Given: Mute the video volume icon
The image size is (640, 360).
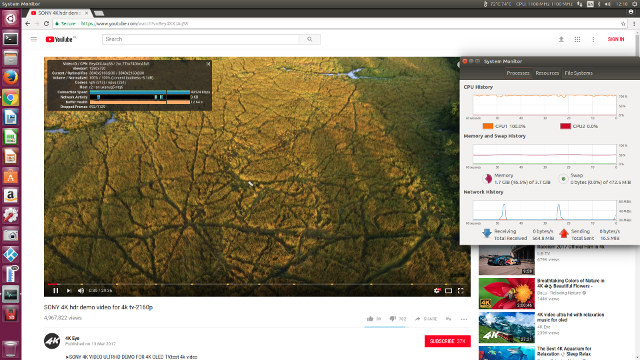Looking at the screenshot, I should click(81, 291).
